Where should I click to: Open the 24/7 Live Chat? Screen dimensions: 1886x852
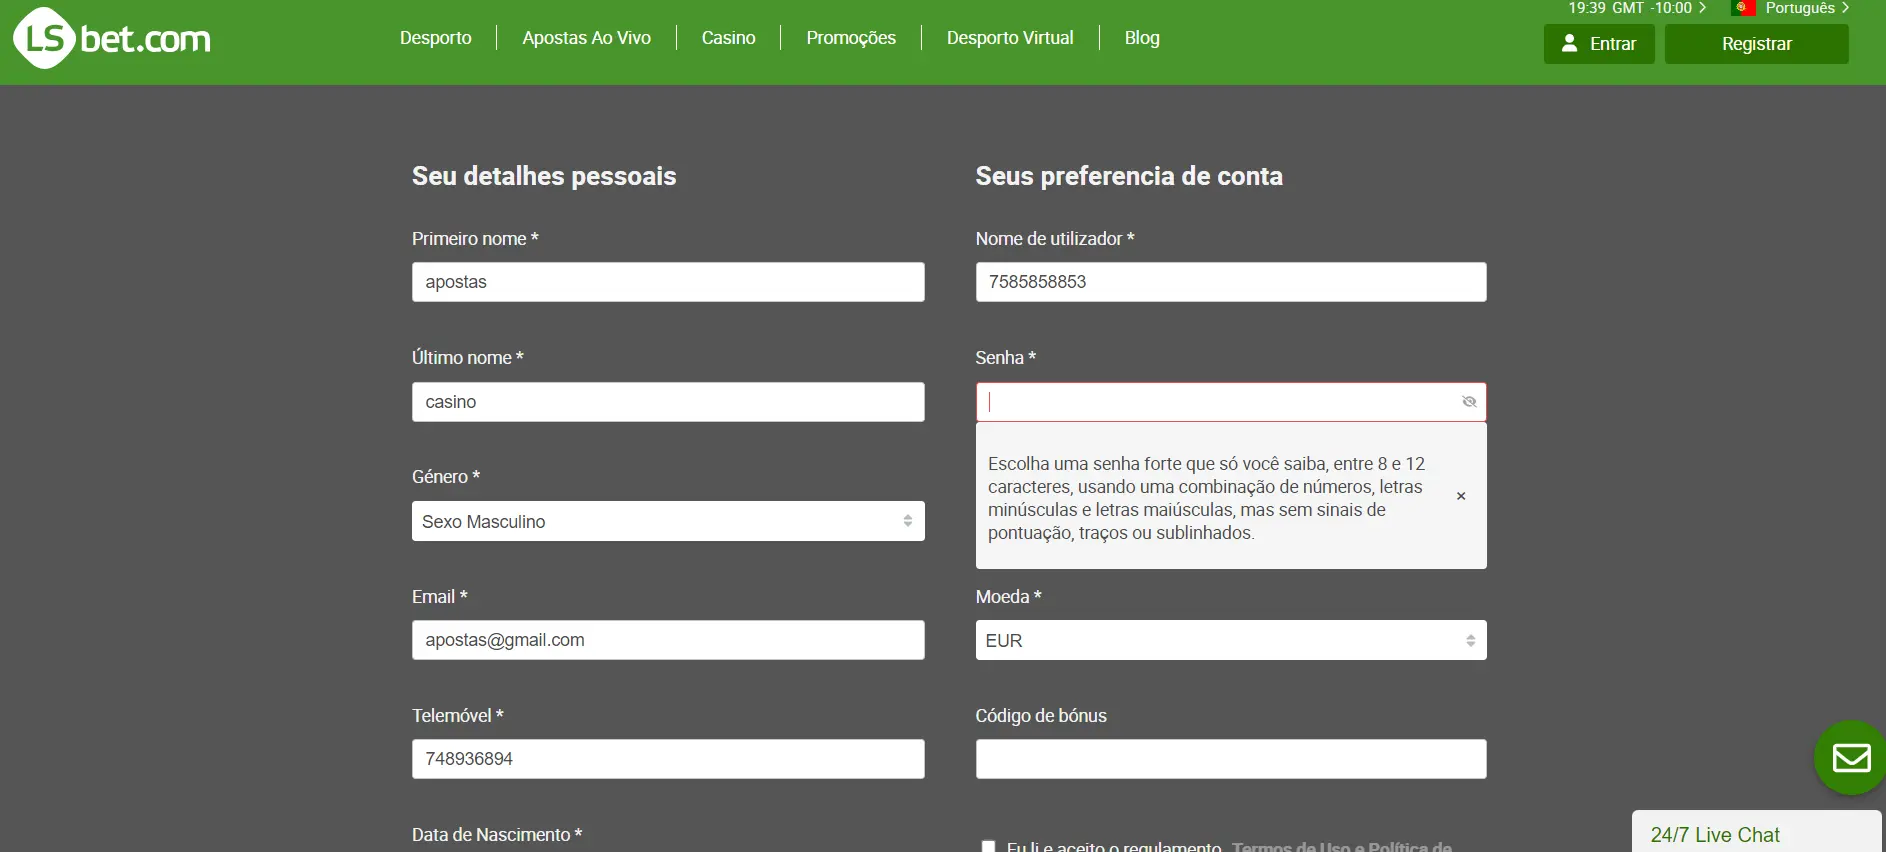[1714, 834]
